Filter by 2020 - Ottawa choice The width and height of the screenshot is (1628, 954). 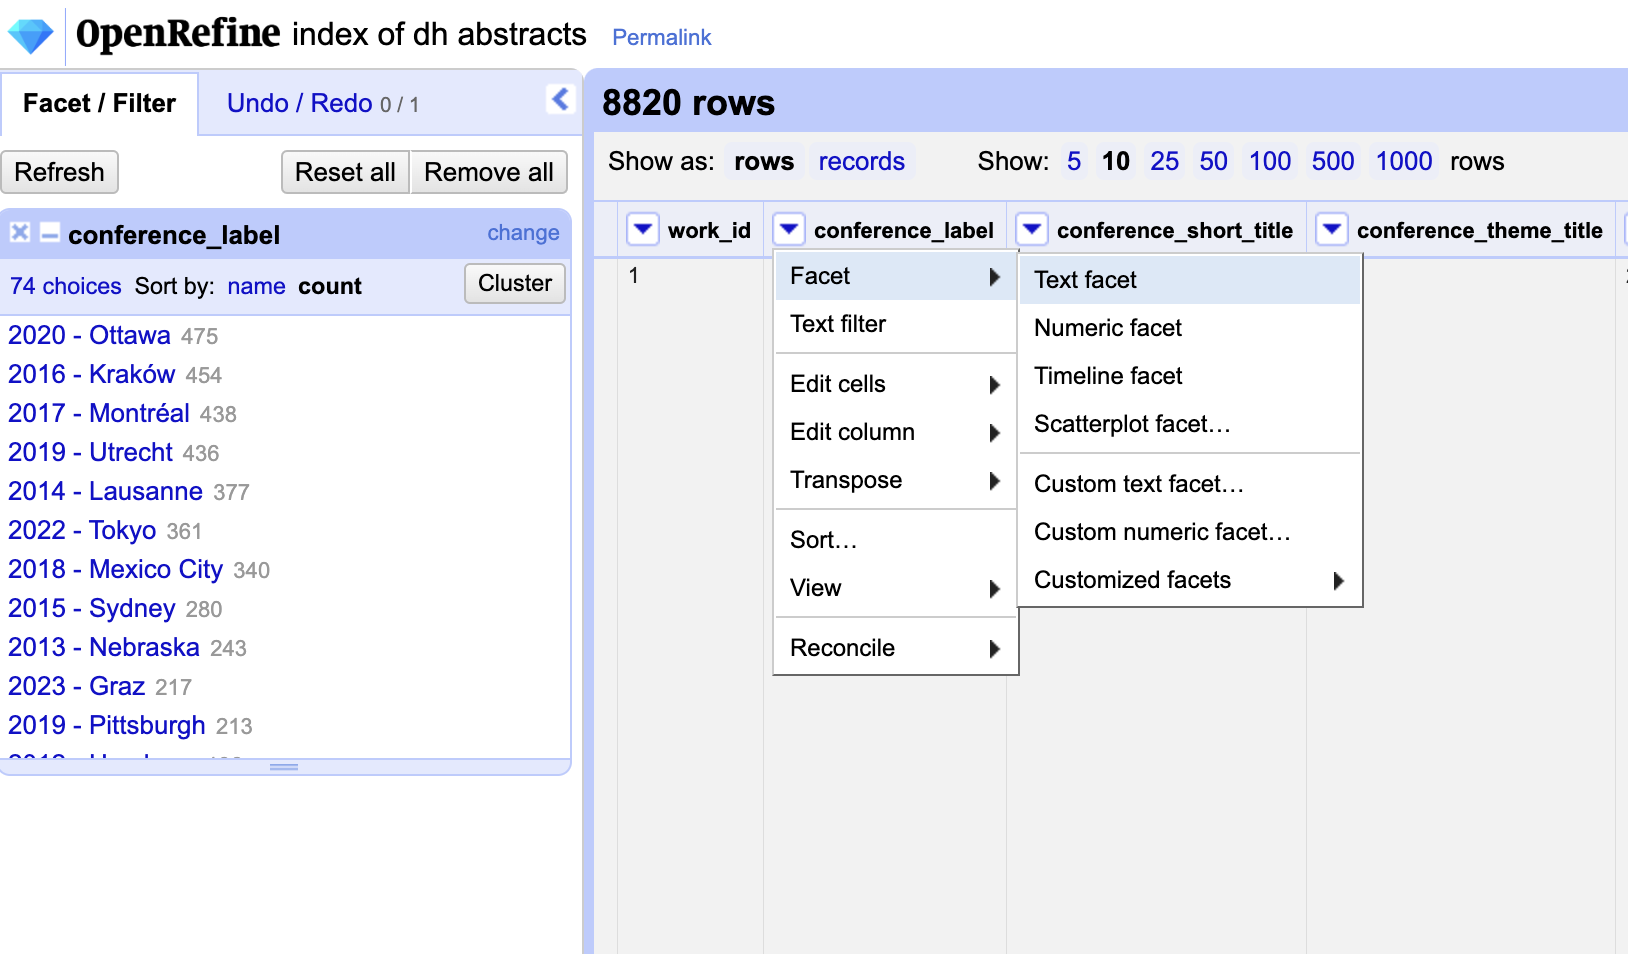point(90,335)
